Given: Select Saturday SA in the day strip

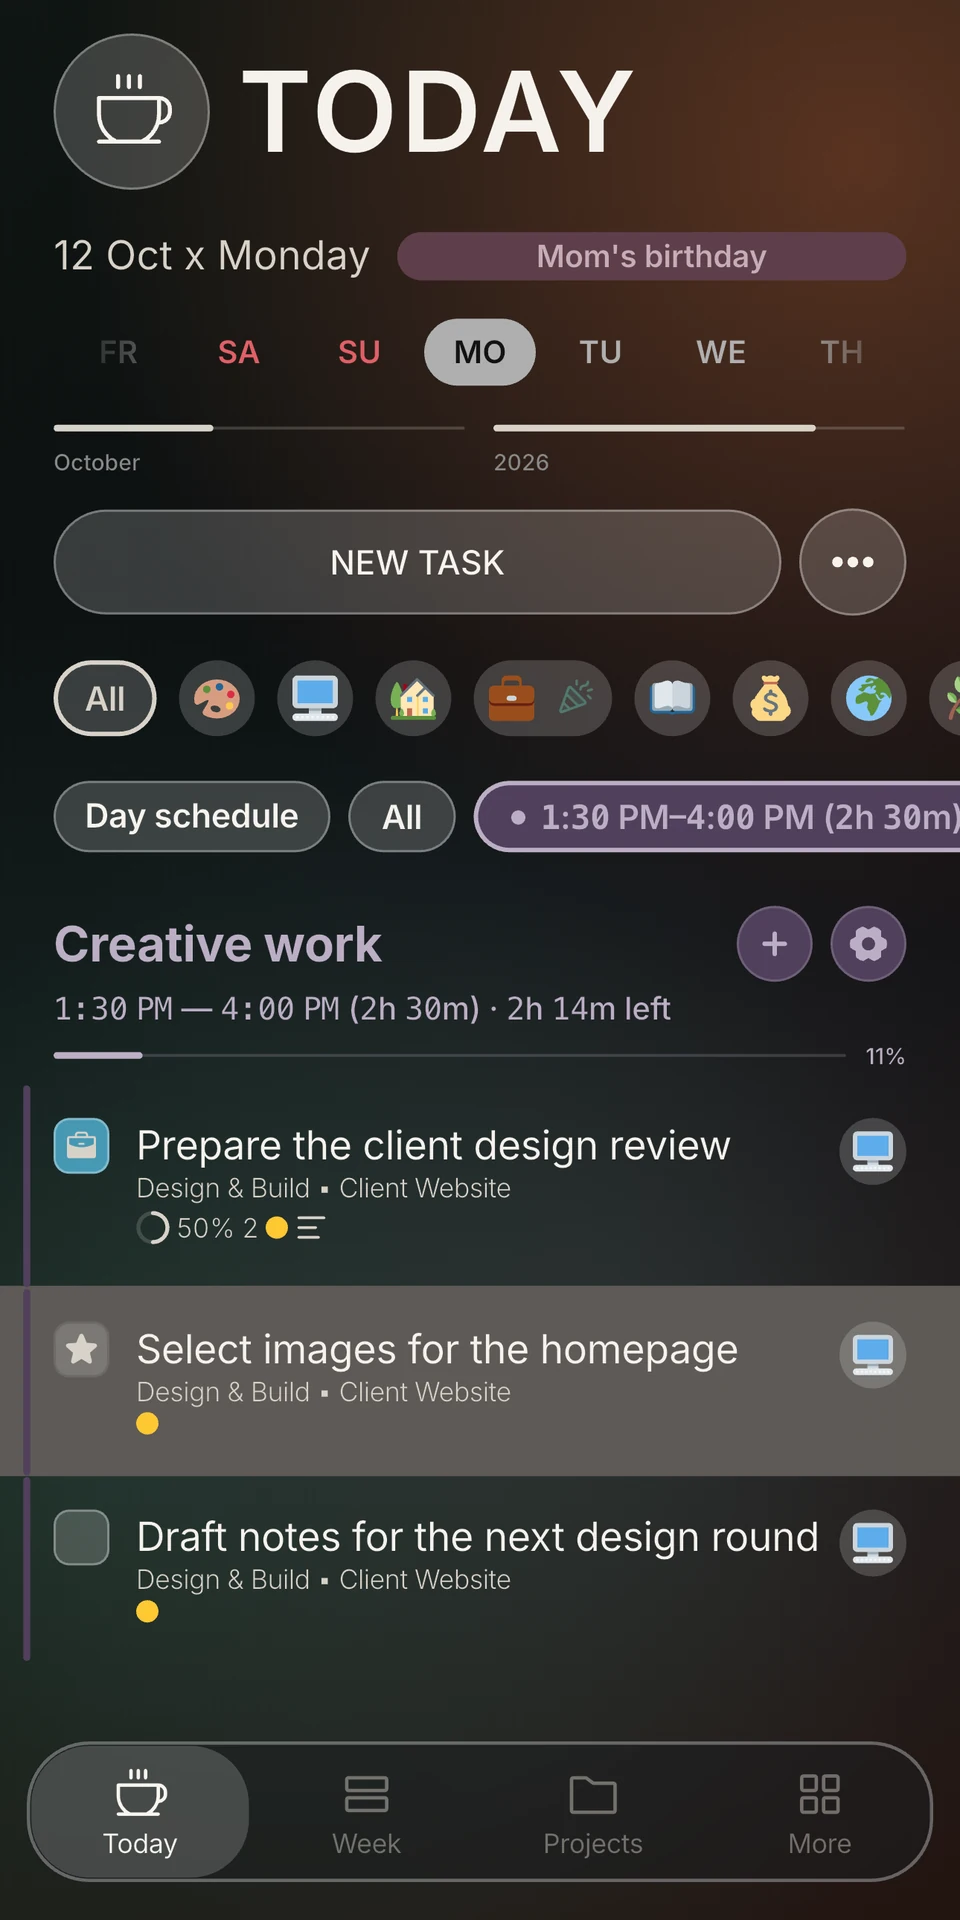Looking at the screenshot, I should [239, 352].
